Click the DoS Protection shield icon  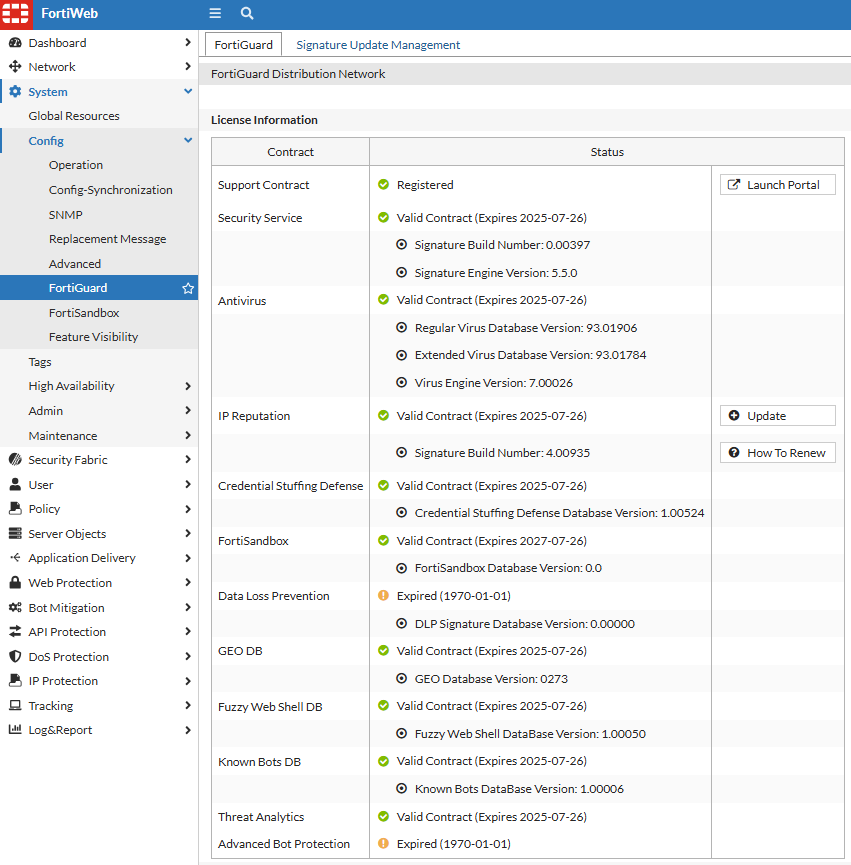[15, 656]
